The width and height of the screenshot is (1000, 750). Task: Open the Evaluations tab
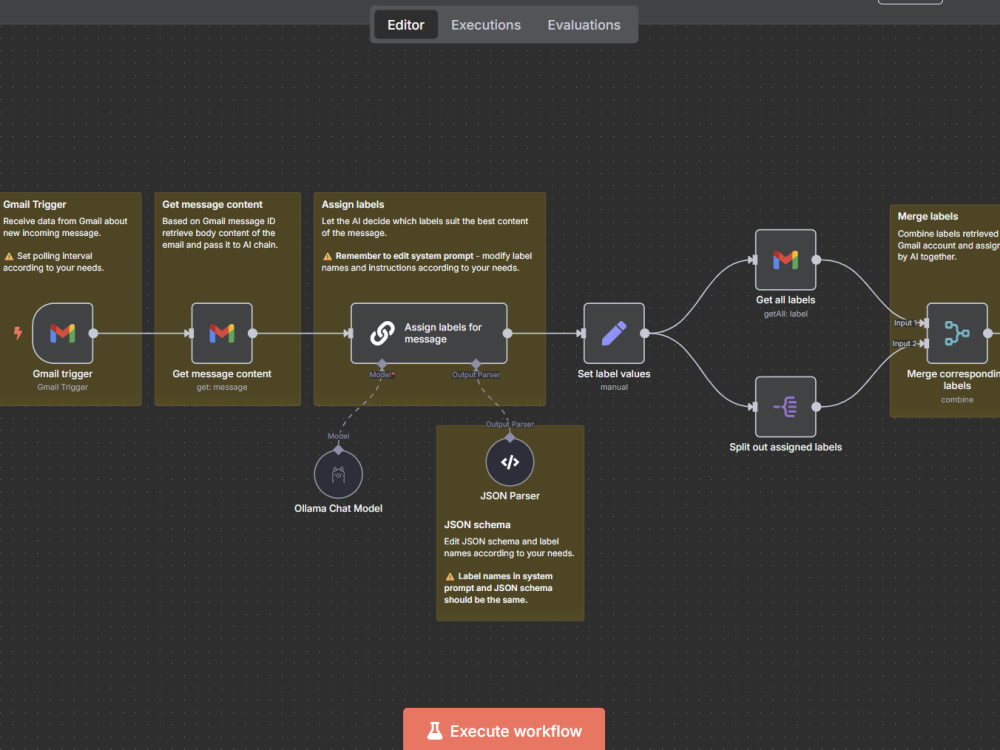tap(584, 25)
